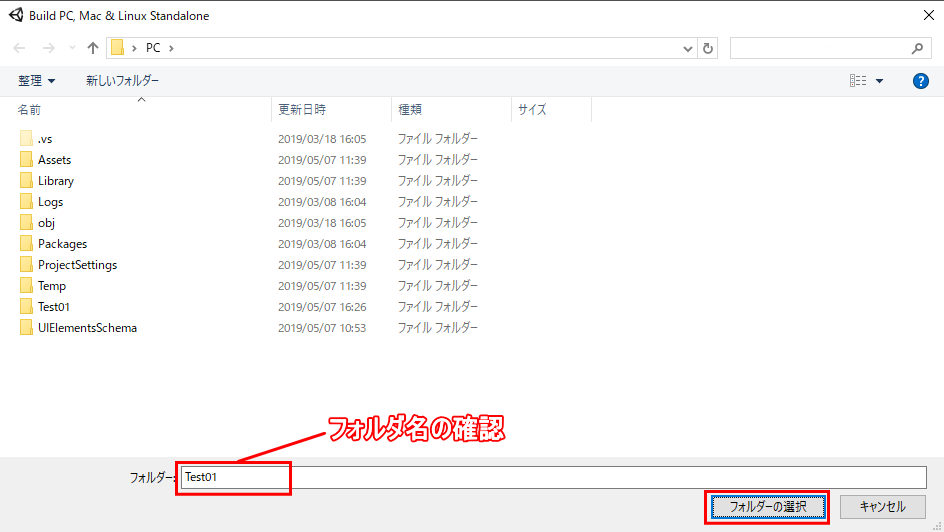Click the フォルダー name input field

point(554,477)
